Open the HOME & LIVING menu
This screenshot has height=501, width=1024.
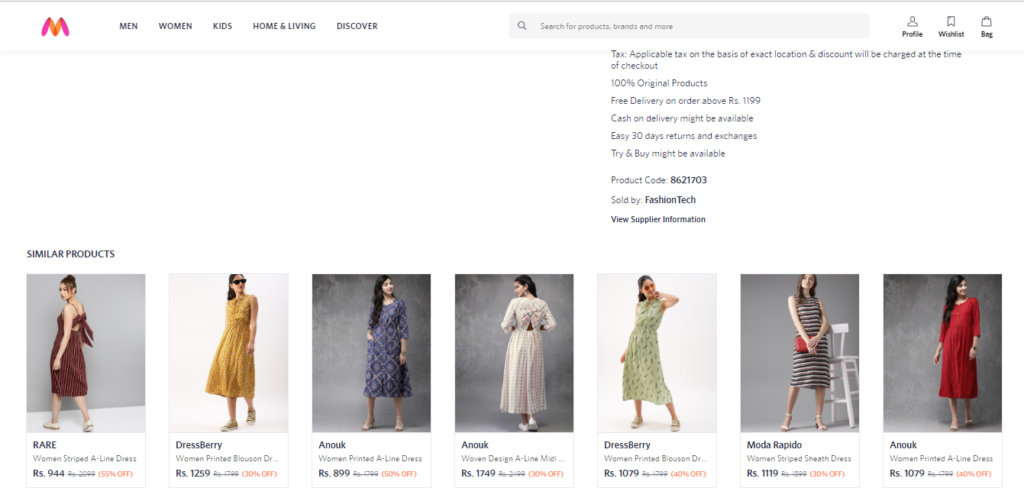[284, 26]
